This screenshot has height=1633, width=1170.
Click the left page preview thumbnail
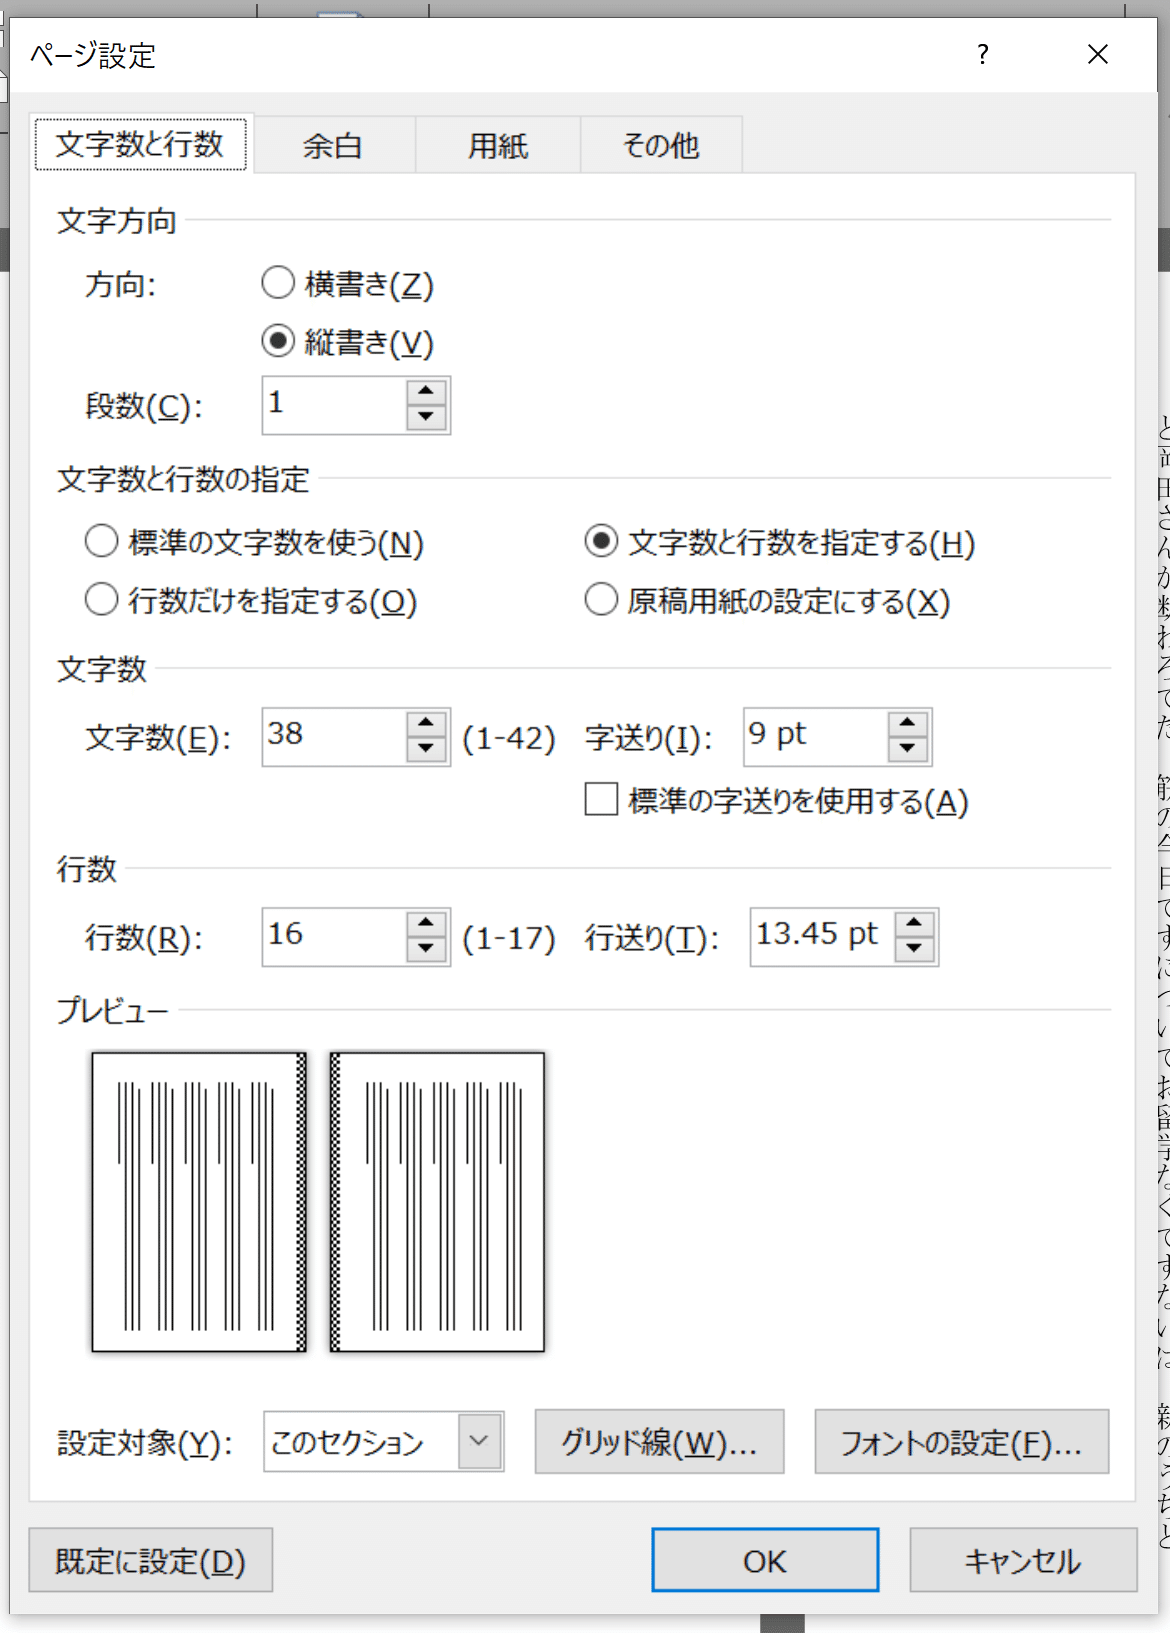(199, 1201)
